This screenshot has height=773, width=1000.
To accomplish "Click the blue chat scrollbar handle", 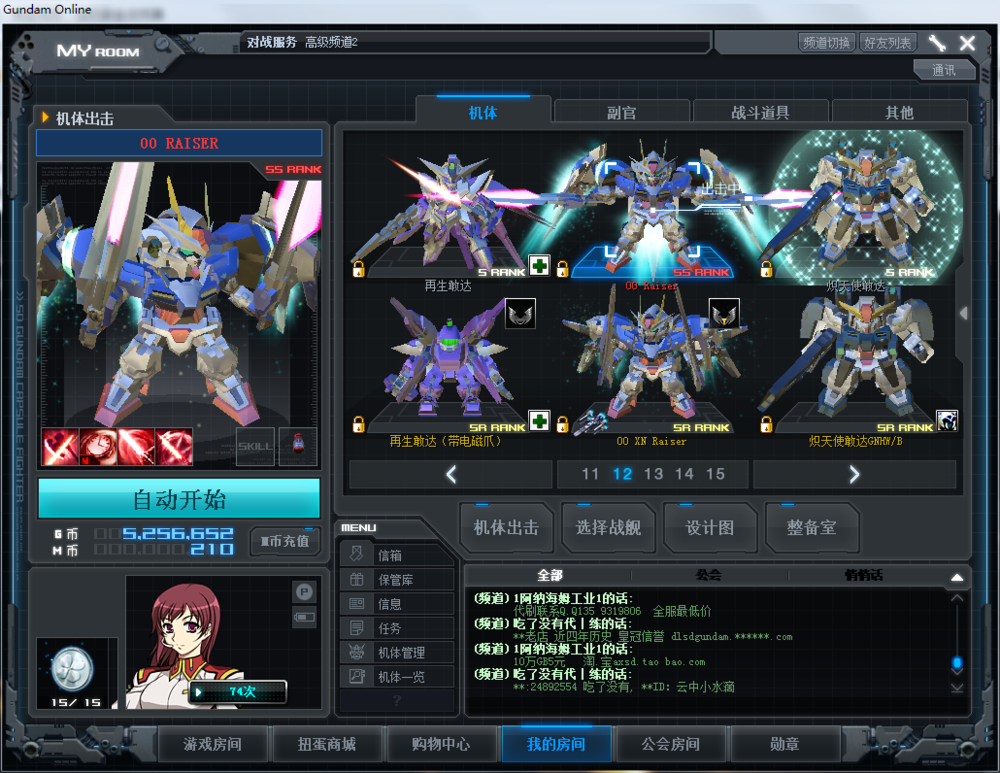I will tap(957, 663).
